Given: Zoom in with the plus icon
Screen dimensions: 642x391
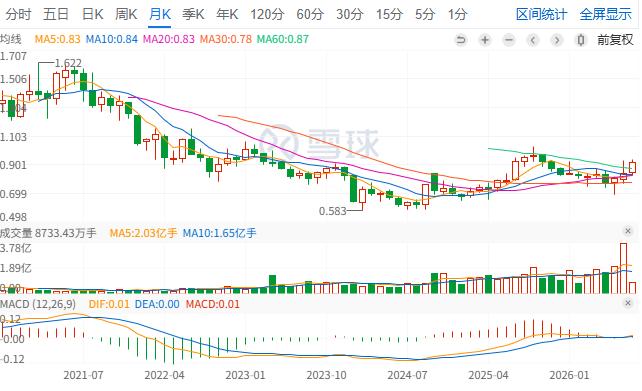Looking at the screenshot, I should tap(485, 40).
